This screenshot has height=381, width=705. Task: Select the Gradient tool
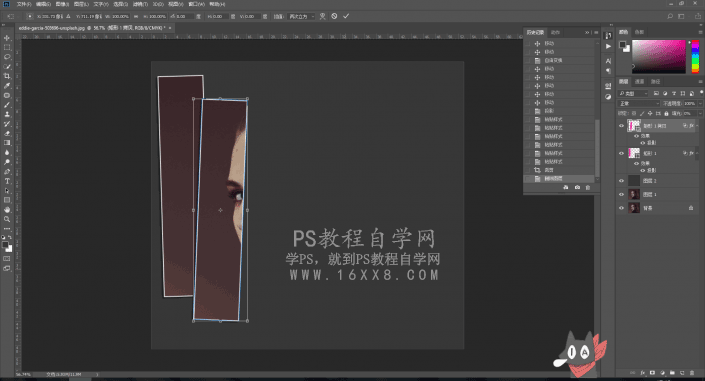pyautogui.click(x=7, y=143)
